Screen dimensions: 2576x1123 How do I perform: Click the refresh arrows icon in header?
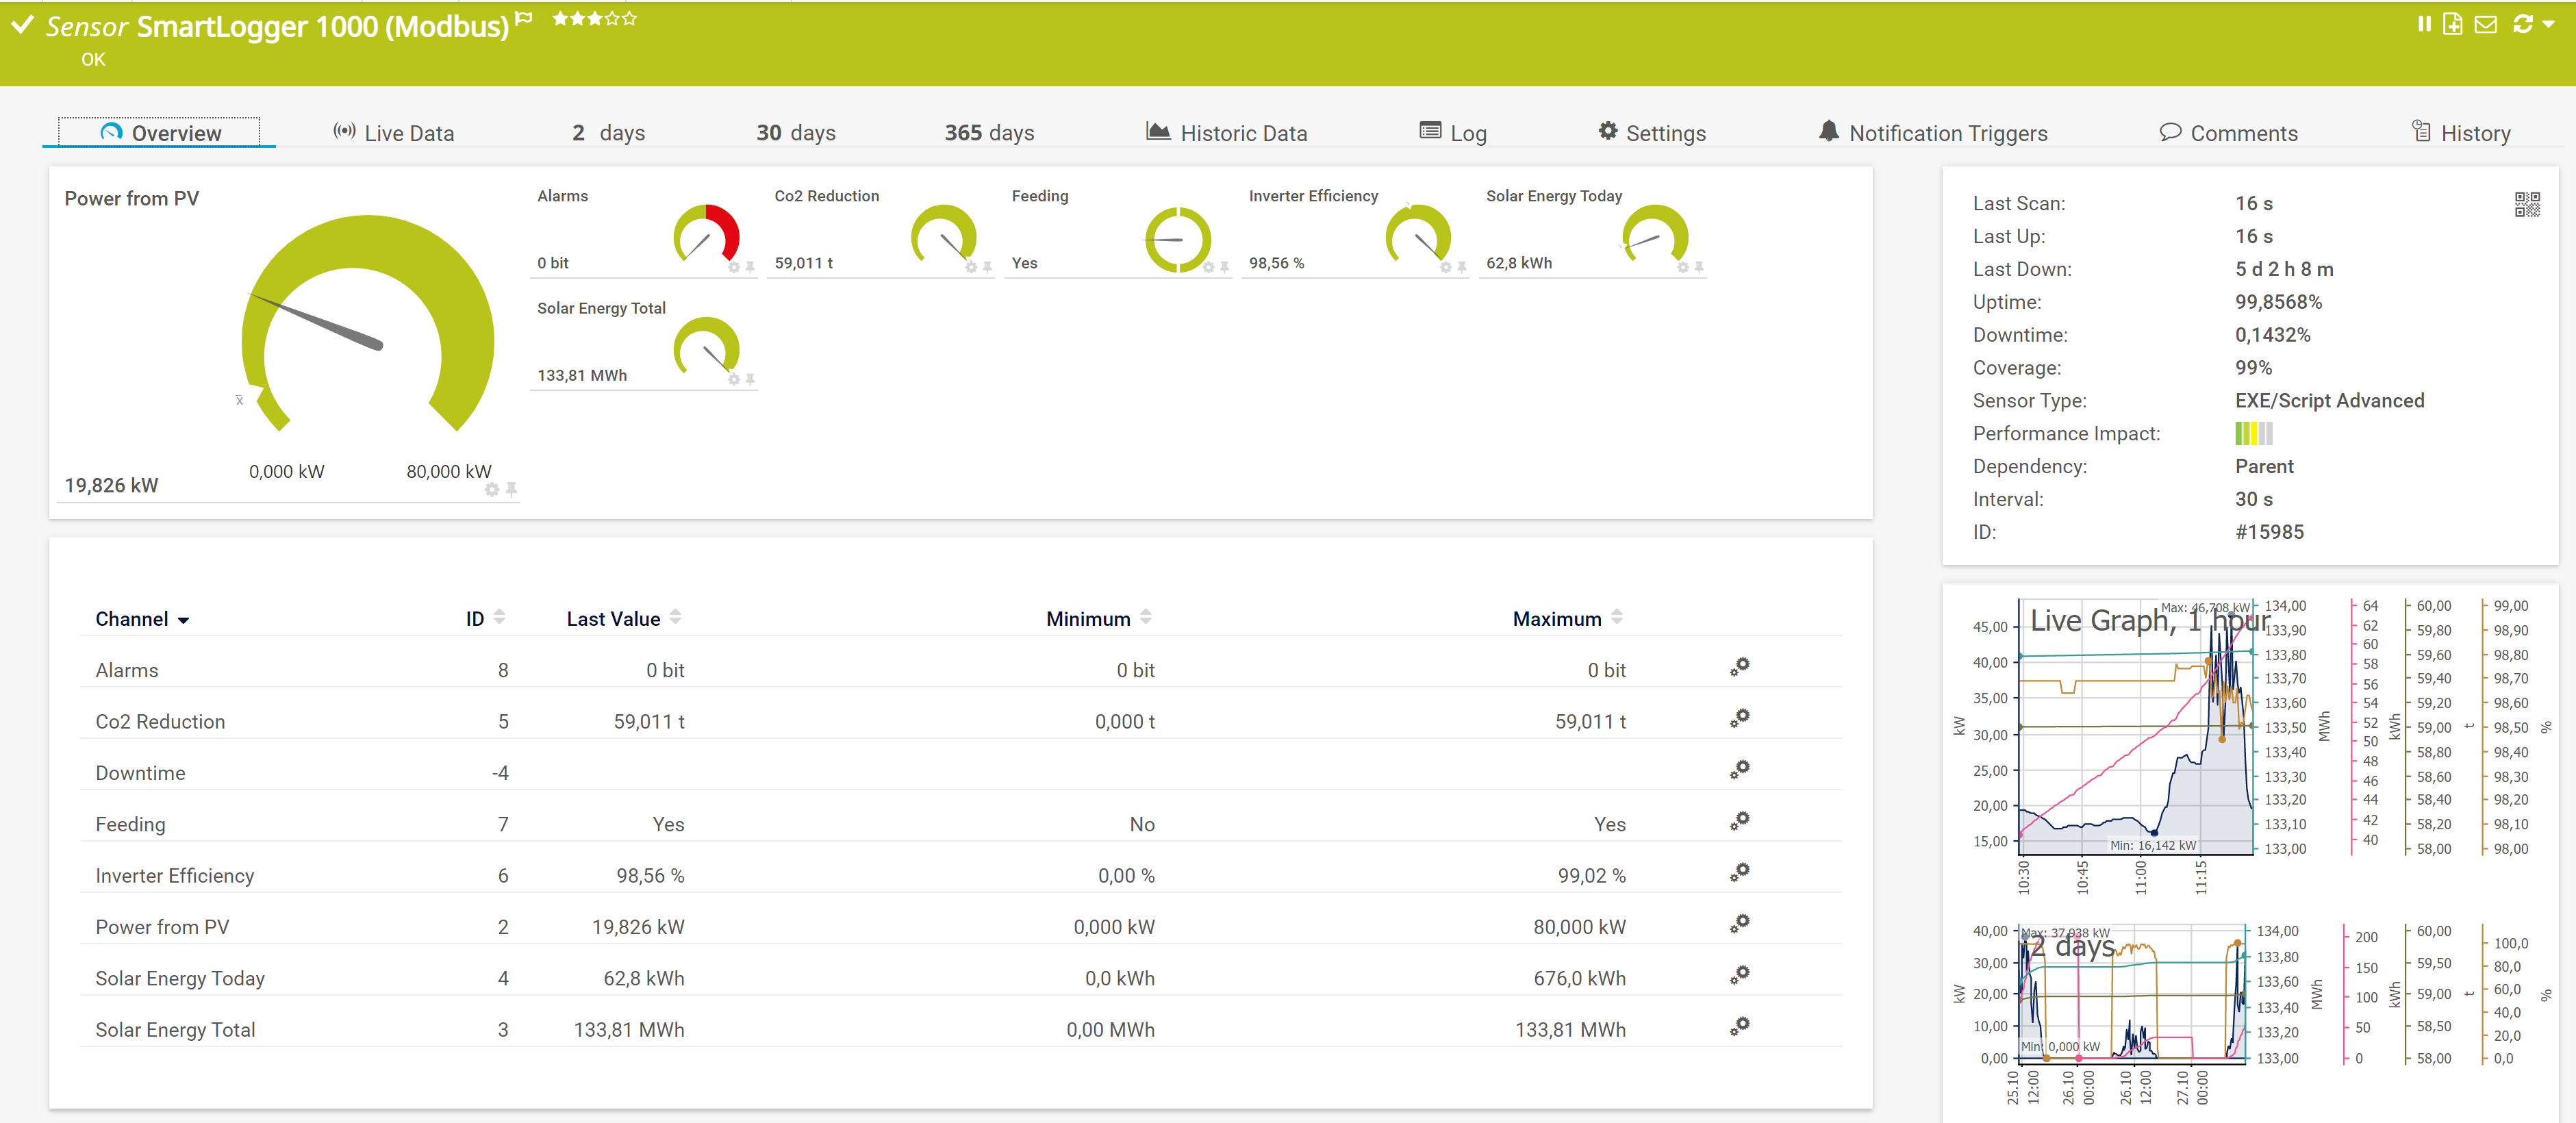(2522, 24)
